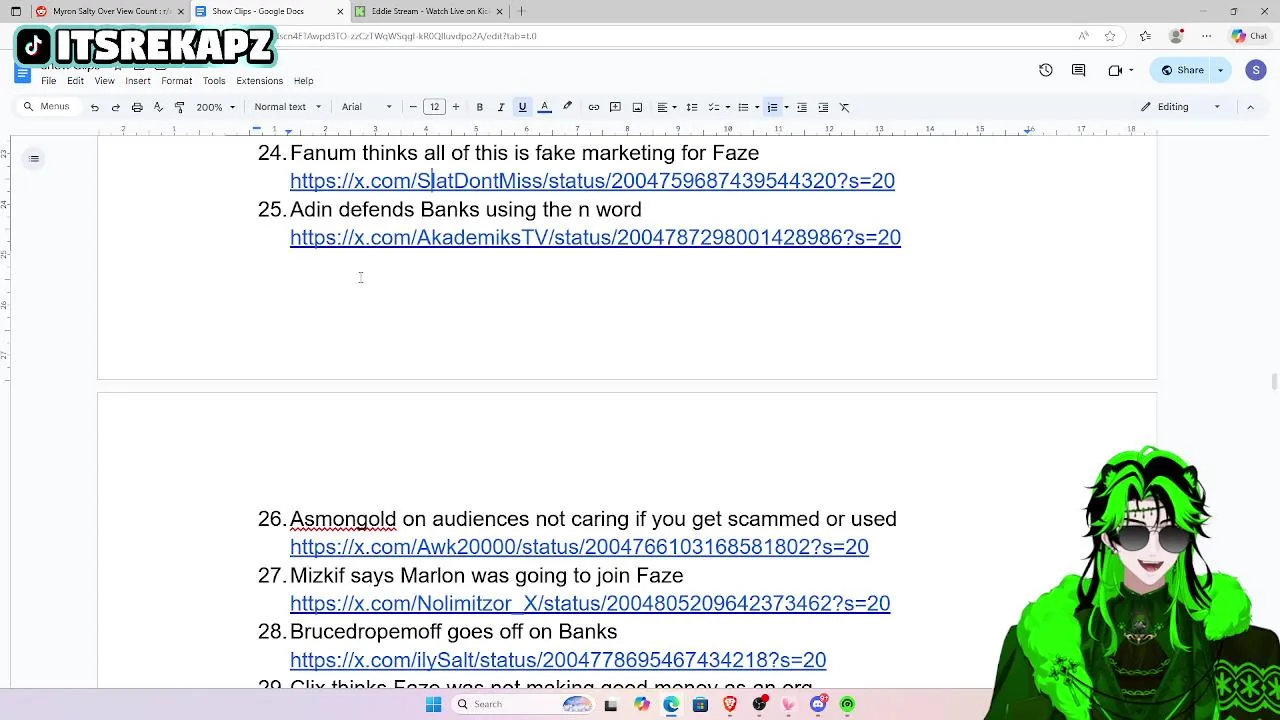Screen dimensions: 1280x720
Task: Open the AkademiksTV status link
Action: (x=595, y=237)
